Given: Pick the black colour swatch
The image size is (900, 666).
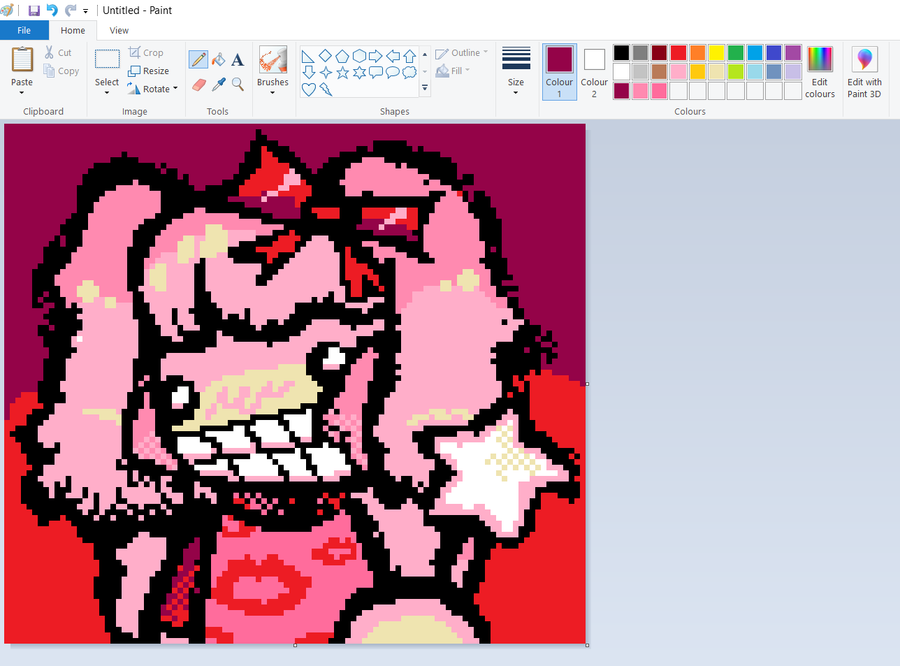Looking at the screenshot, I should [621, 53].
